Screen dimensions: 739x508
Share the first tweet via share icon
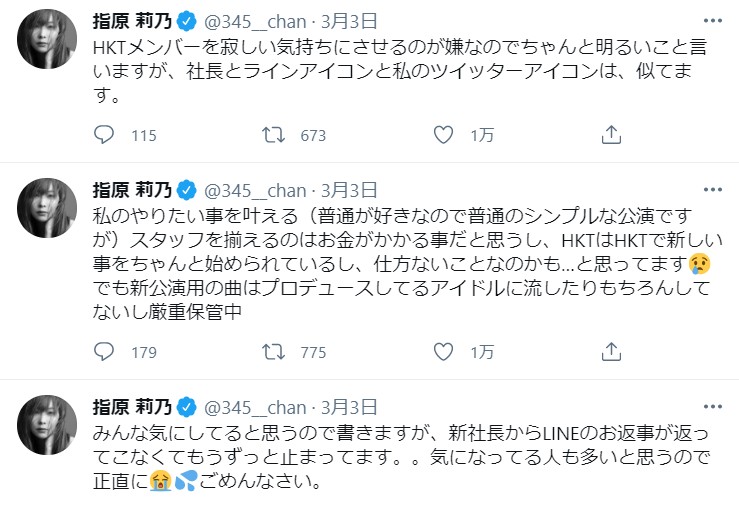pos(611,135)
